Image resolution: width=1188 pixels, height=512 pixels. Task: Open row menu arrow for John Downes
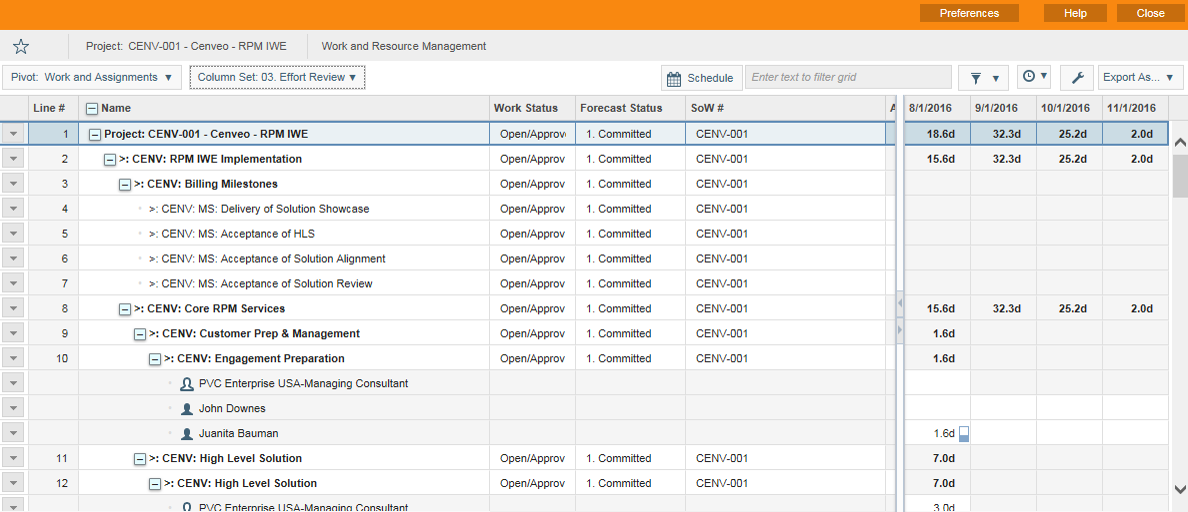tap(14, 409)
